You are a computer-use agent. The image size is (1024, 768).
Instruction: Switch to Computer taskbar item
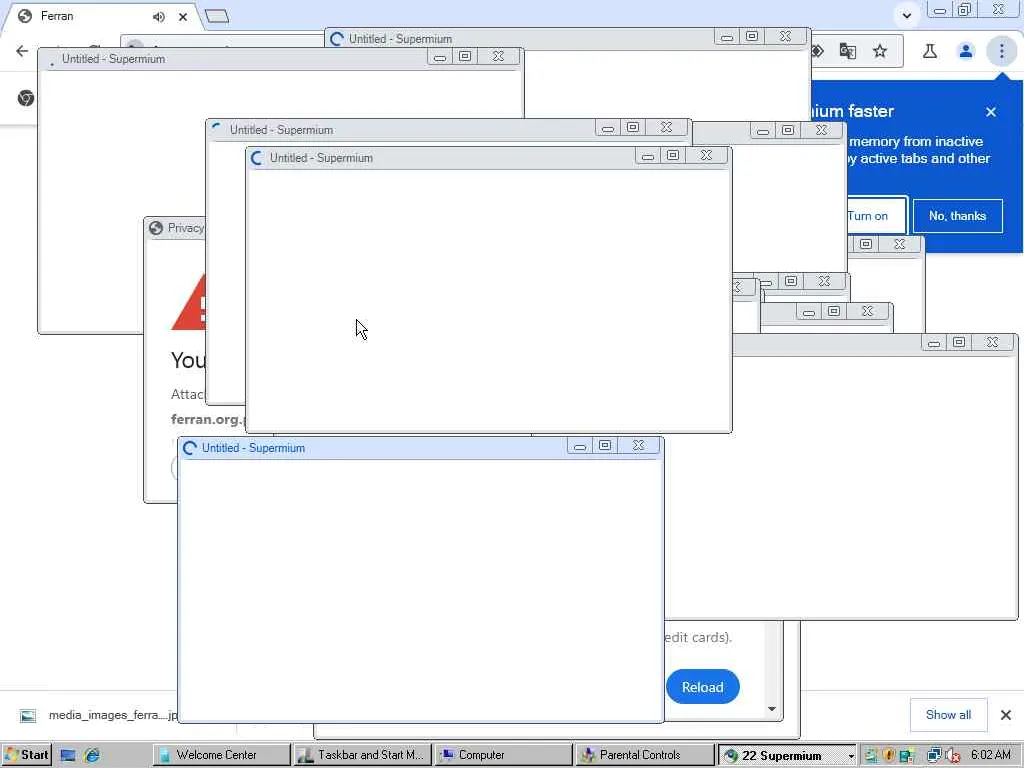pyautogui.click(x=504, y=755)
